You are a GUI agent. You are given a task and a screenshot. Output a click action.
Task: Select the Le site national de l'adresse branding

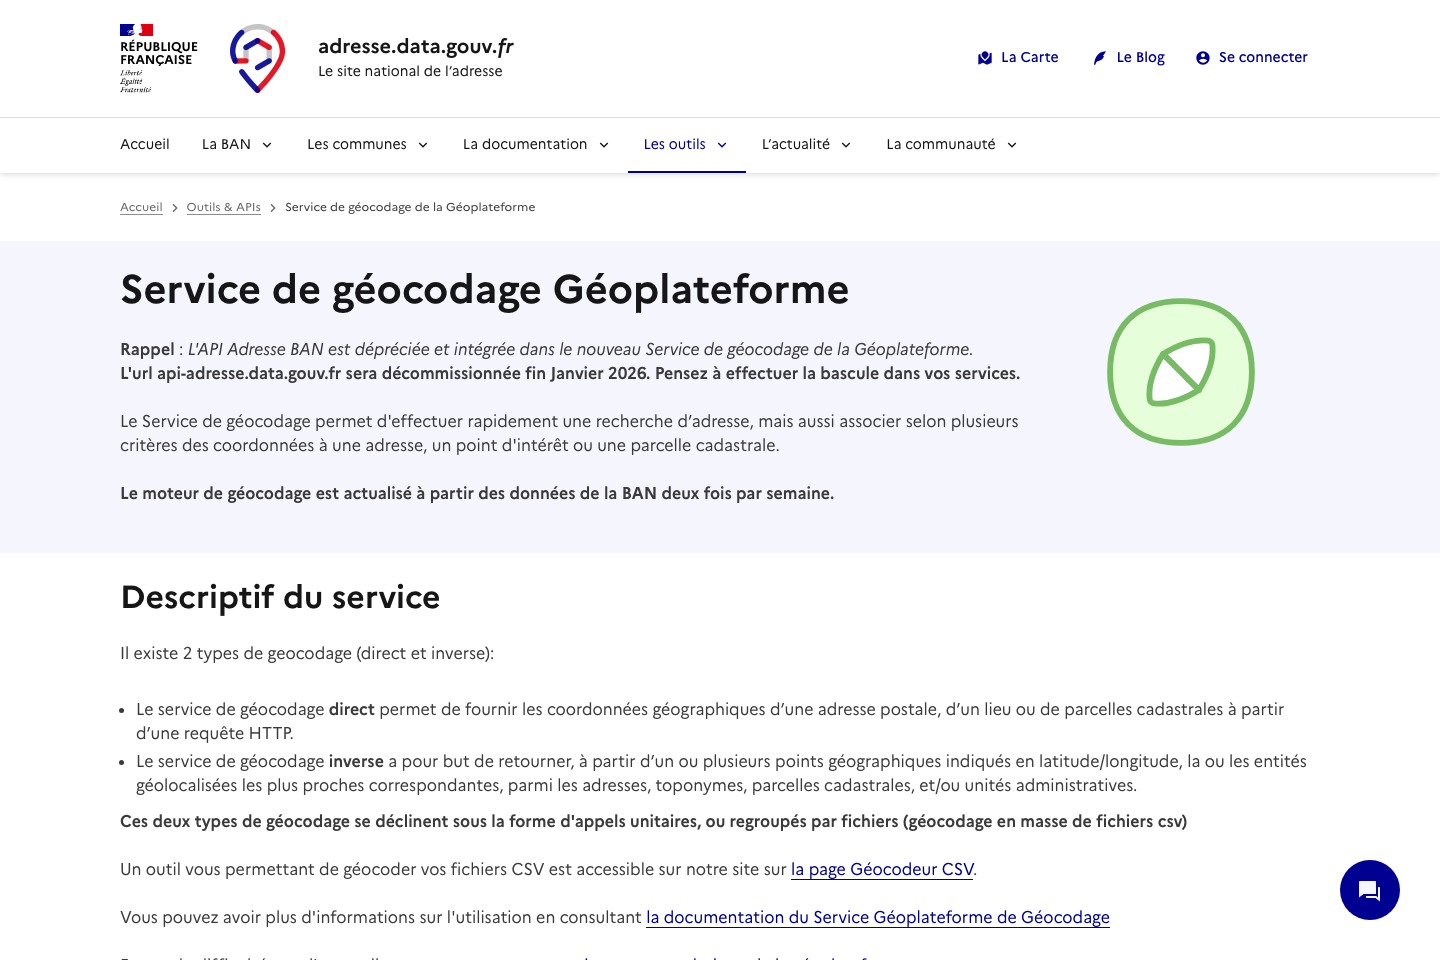(411, 71)
